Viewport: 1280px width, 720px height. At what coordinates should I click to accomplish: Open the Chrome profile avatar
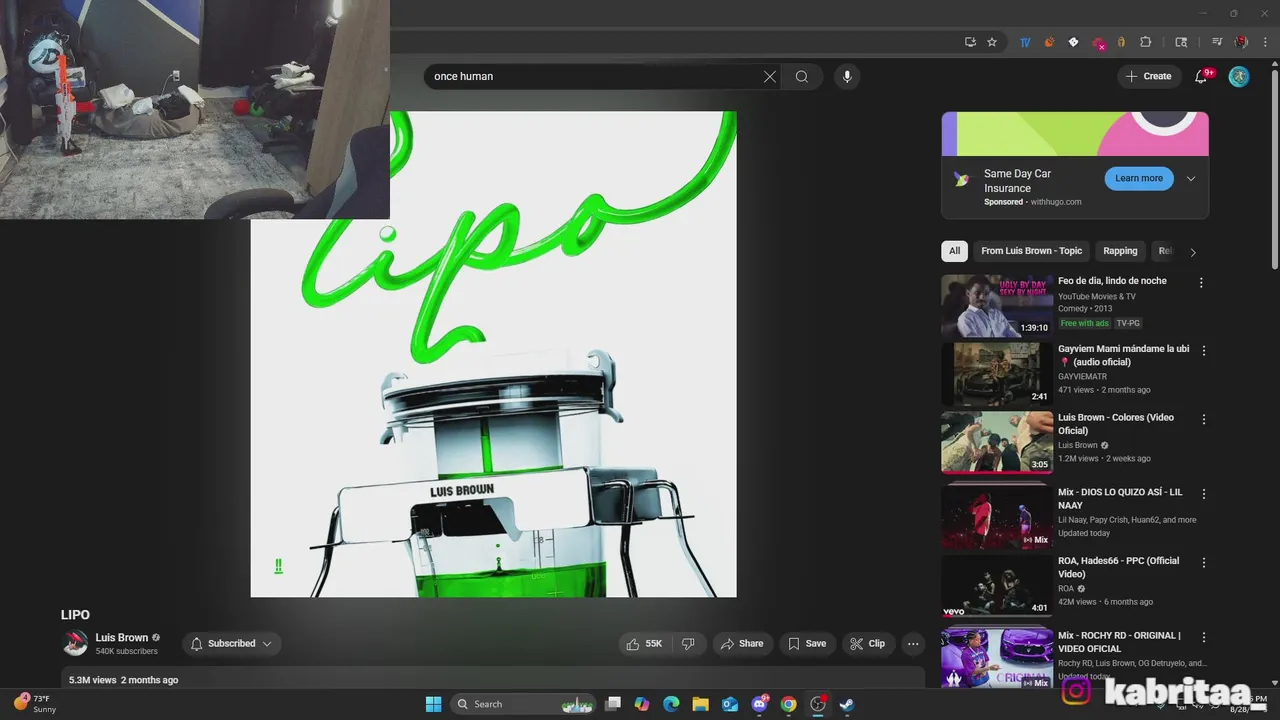coord(1241,42)
